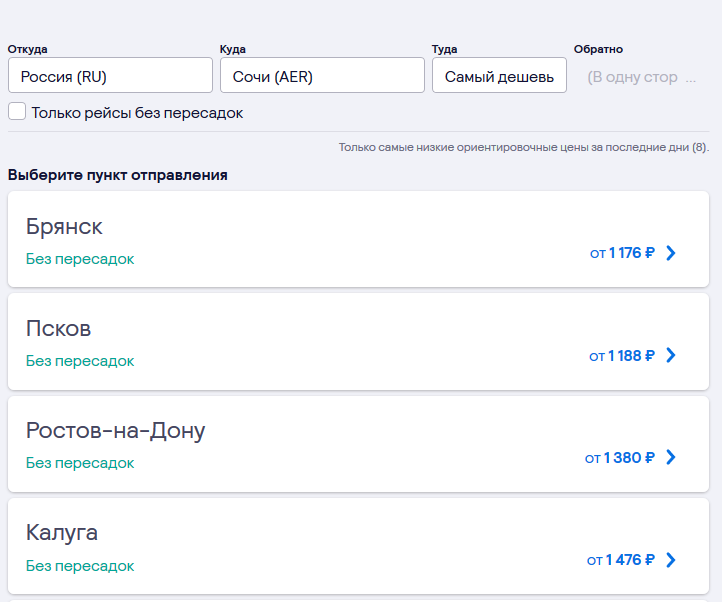This screenshot has height=602, width=722.
Task: Click the от 1 176 ₽ price
Action: [x=622, y=253]
